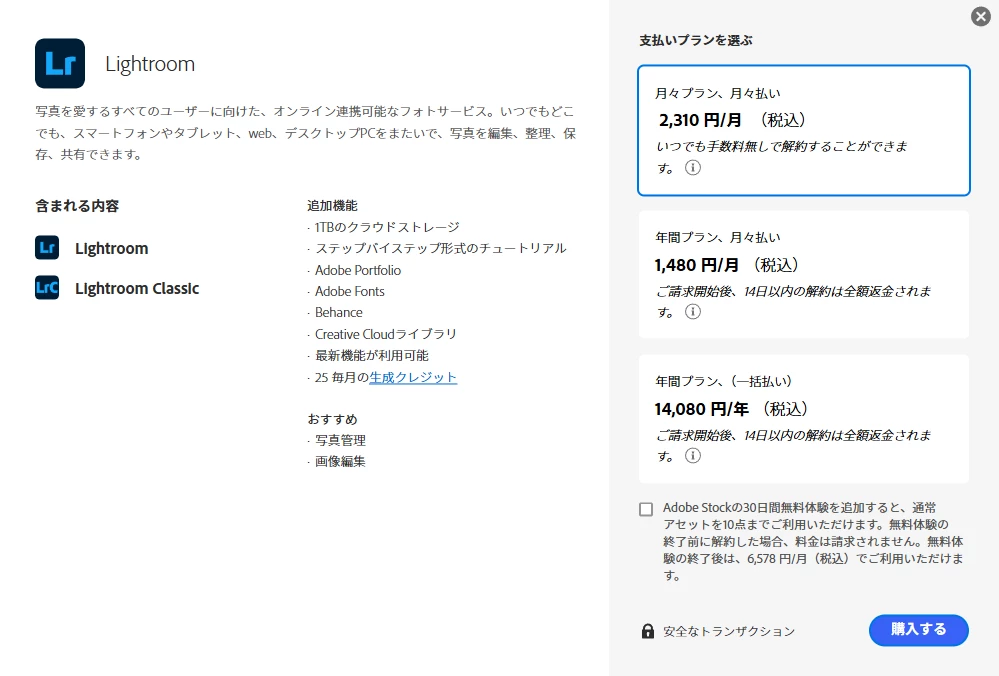Click the 購入する purchase button
The width and height of the screenshot is (999, 676).
coord(918,630)
